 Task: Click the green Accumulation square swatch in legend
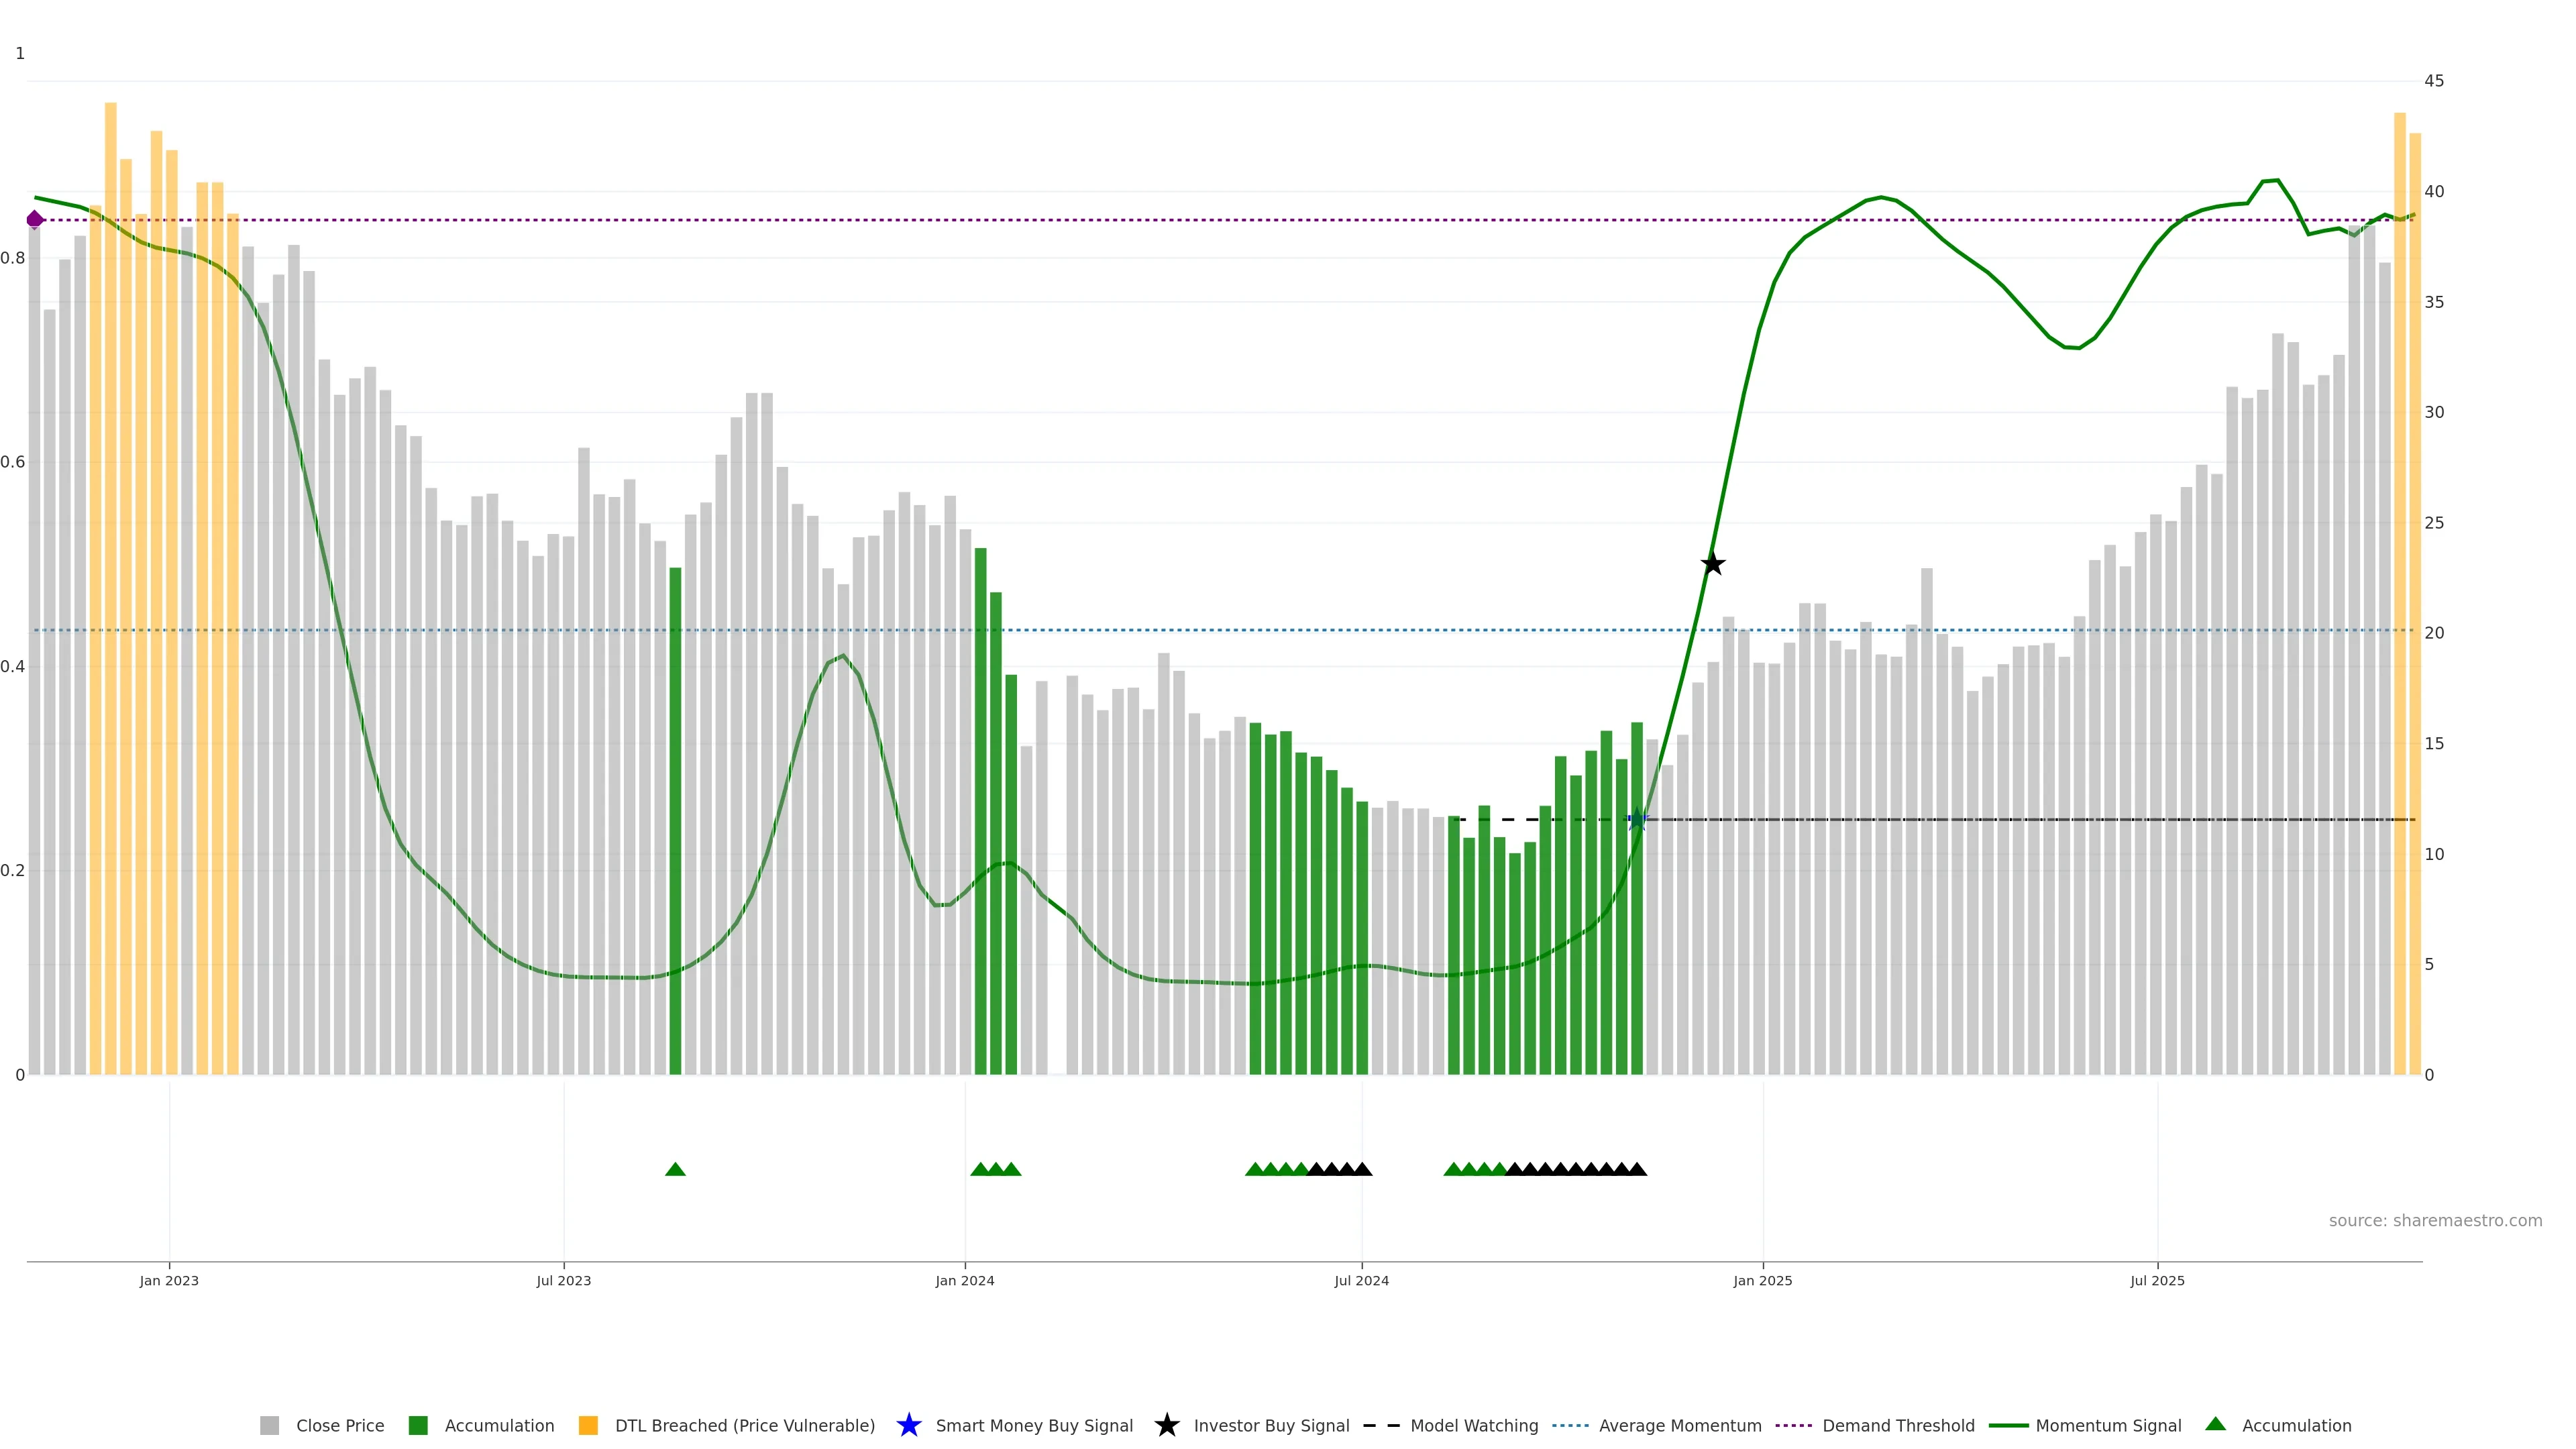[x=418, y=1425]
